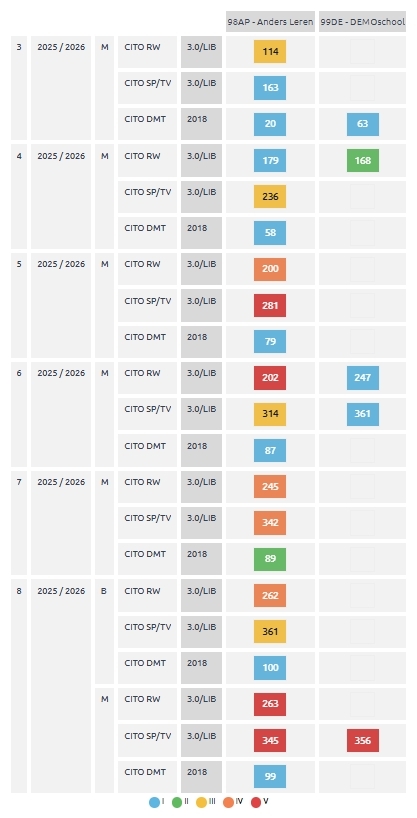Open the yellow 361 score in group 8
Viewport: 417px width, 818px height.
pos(270,632)
